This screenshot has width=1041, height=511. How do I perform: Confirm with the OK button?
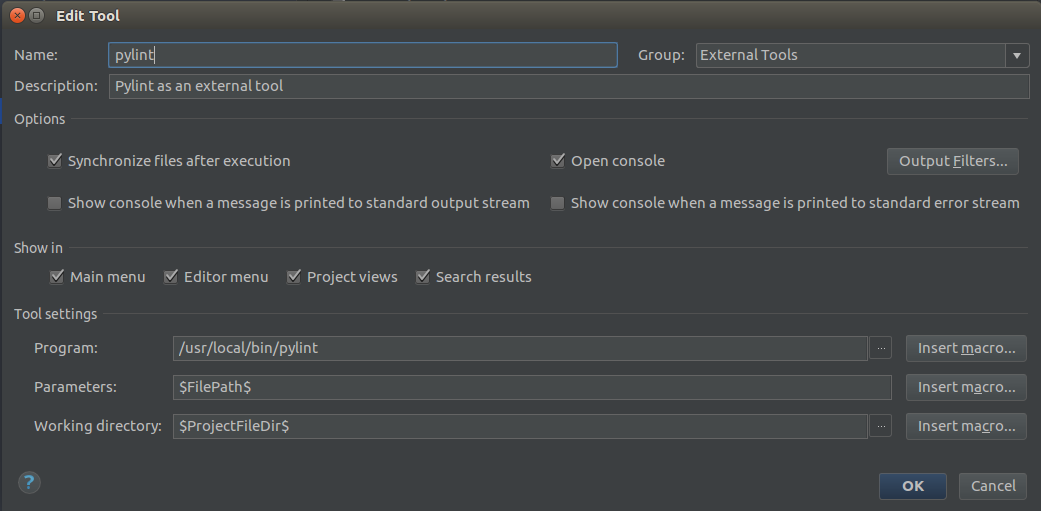[913, 486]
